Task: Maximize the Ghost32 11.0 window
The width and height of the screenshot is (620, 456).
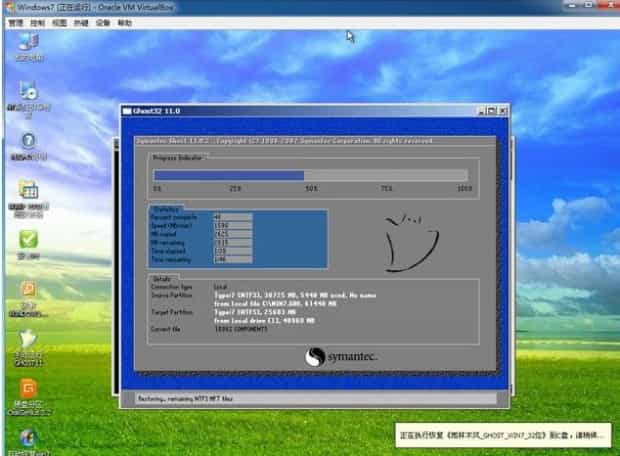Action: pyautogui.click(x=491, y=111)
